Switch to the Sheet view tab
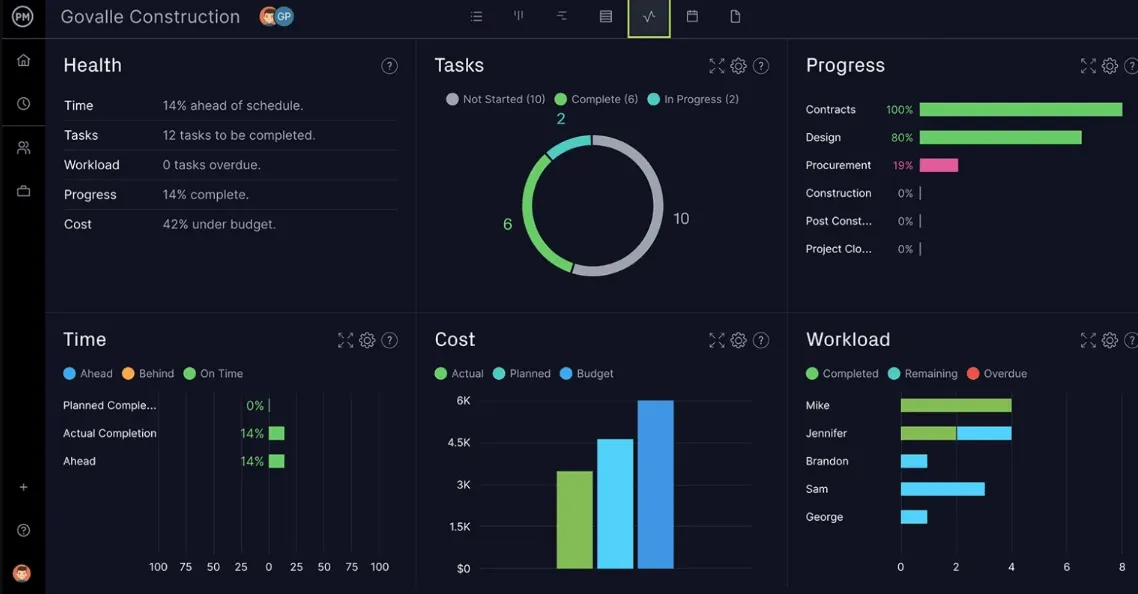Image resolution: width=1138 pixels, height=594 pixels. click(x=605, y=16)
